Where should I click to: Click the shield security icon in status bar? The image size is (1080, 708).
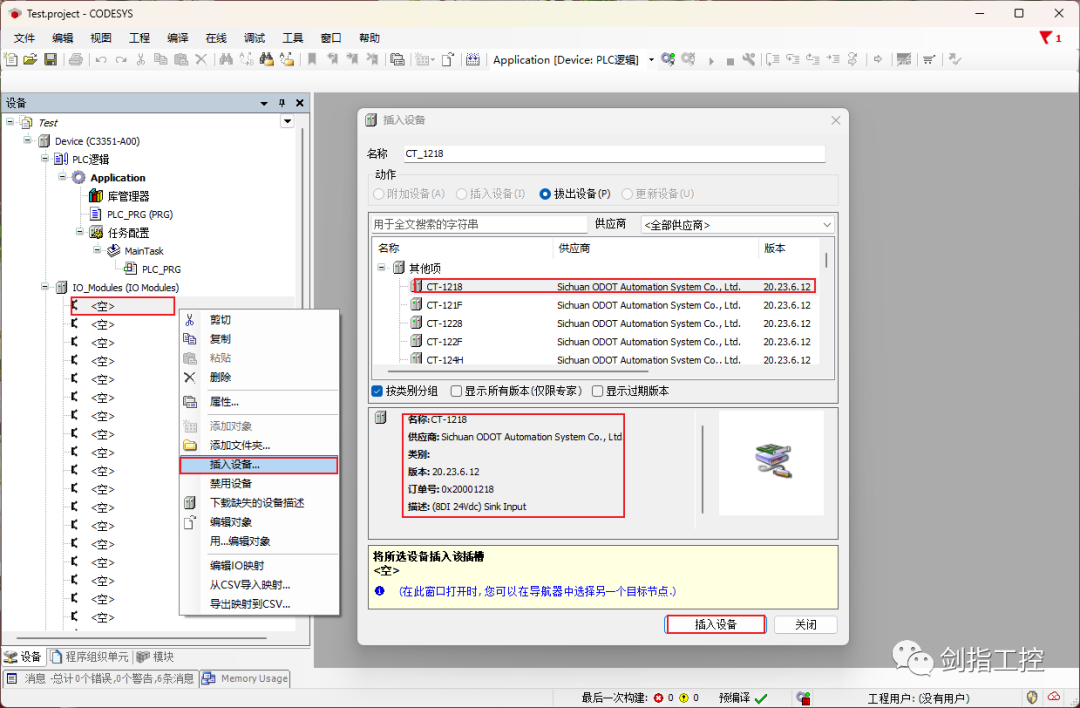1032,698
